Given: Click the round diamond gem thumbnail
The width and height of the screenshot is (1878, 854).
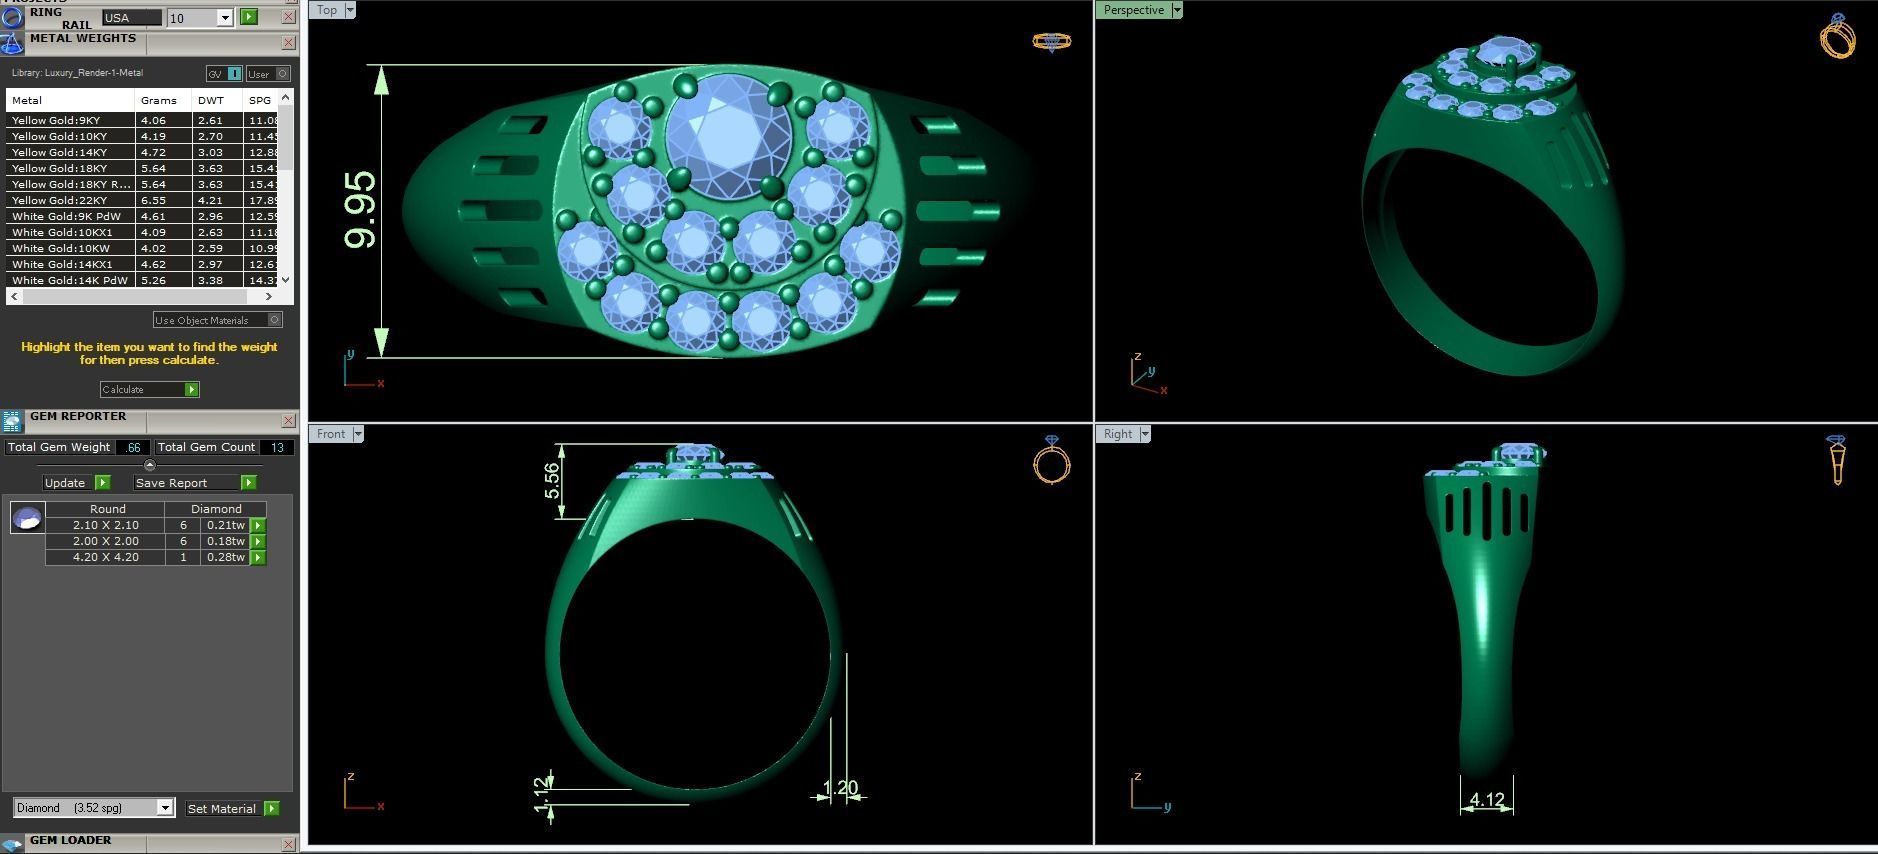Looking at the screenshot, I should [27, 517].
